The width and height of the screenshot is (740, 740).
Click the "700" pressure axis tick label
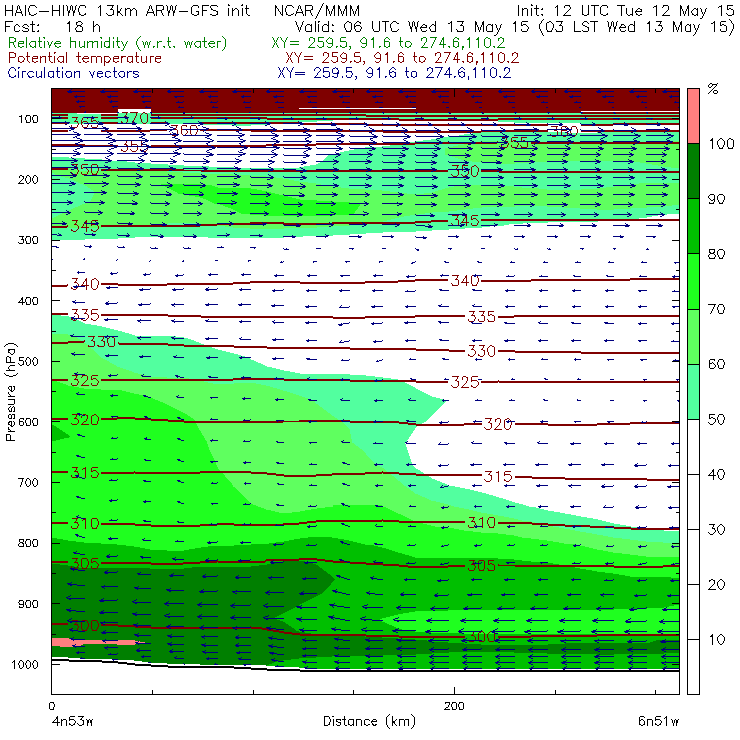point(28,482)
